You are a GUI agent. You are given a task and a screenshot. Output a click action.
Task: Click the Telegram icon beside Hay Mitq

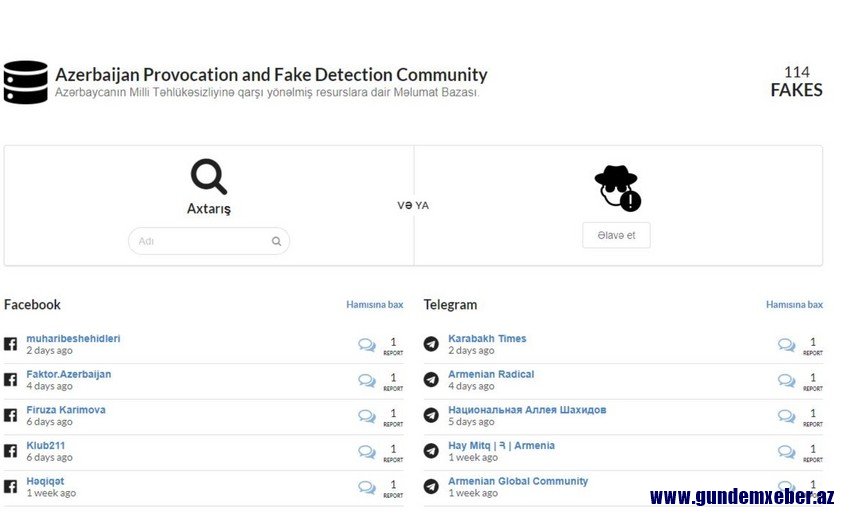click(431, 451)
